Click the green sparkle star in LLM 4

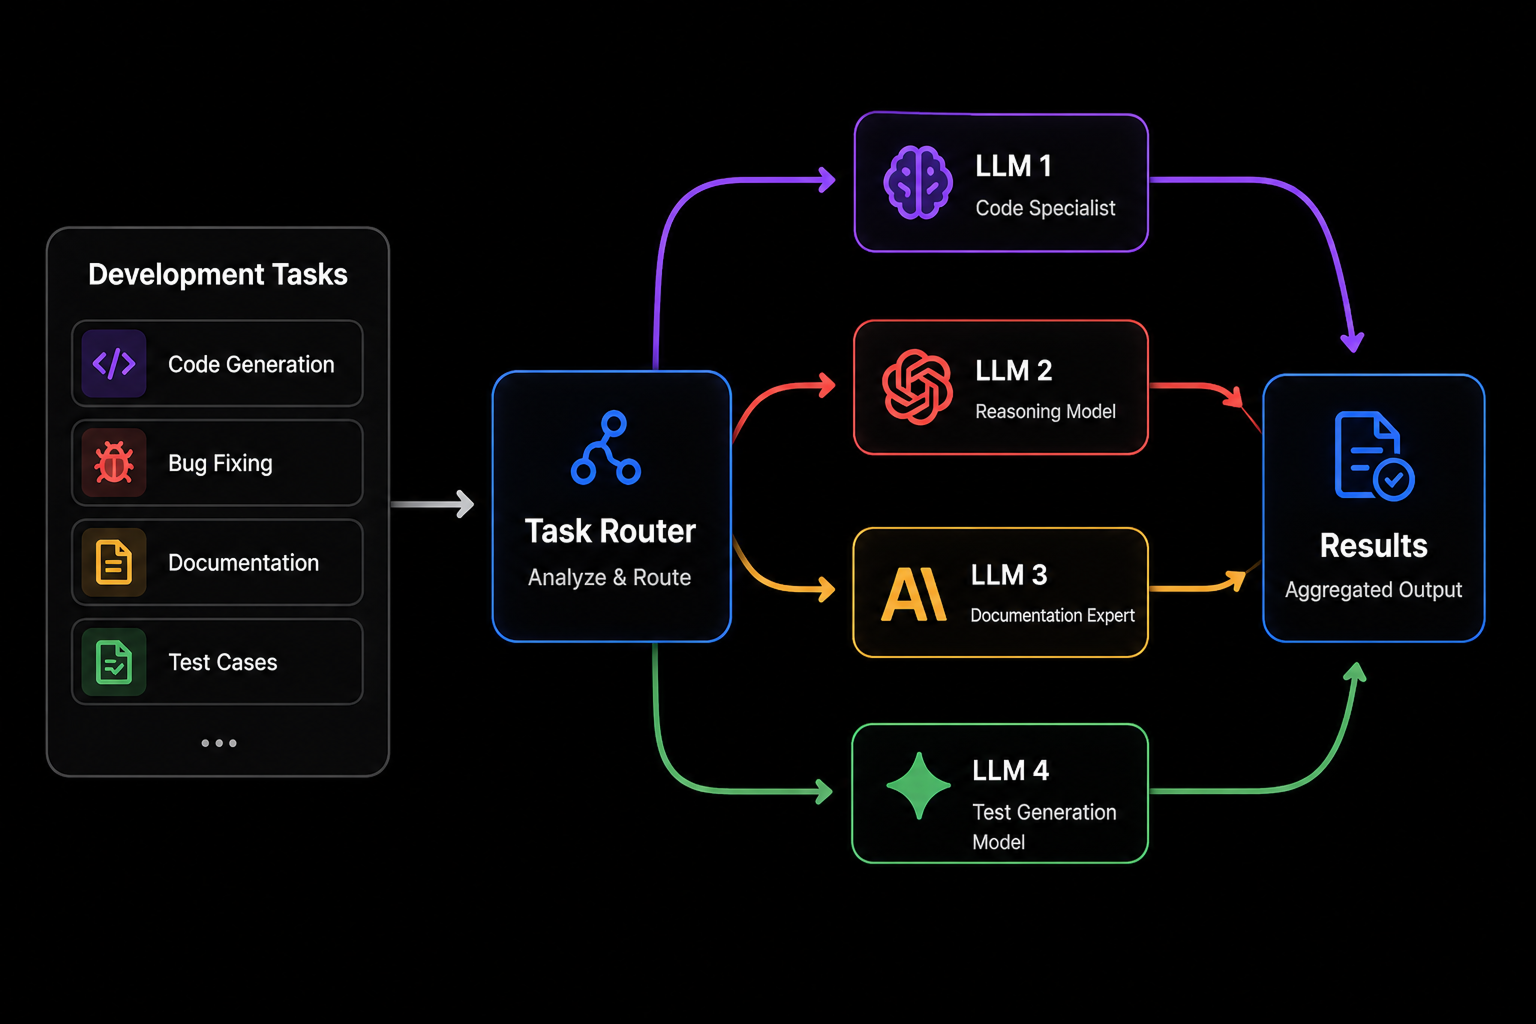coord(919,786)
